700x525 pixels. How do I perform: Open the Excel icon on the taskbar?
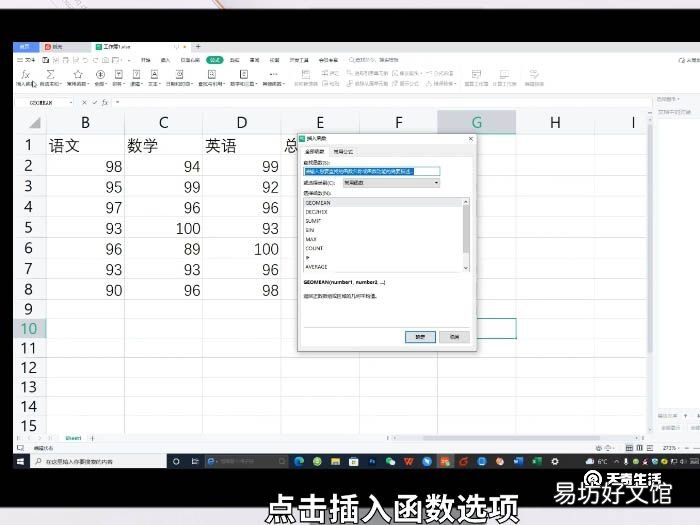click(537, 461)
